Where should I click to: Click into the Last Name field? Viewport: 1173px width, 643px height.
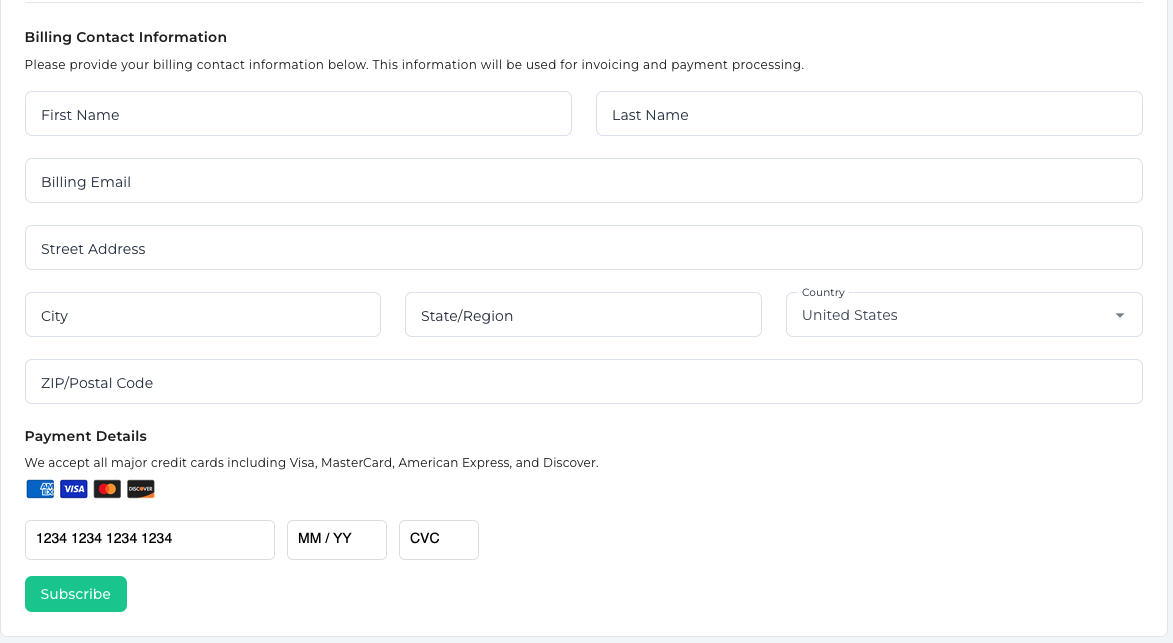[x=868, y=114]
